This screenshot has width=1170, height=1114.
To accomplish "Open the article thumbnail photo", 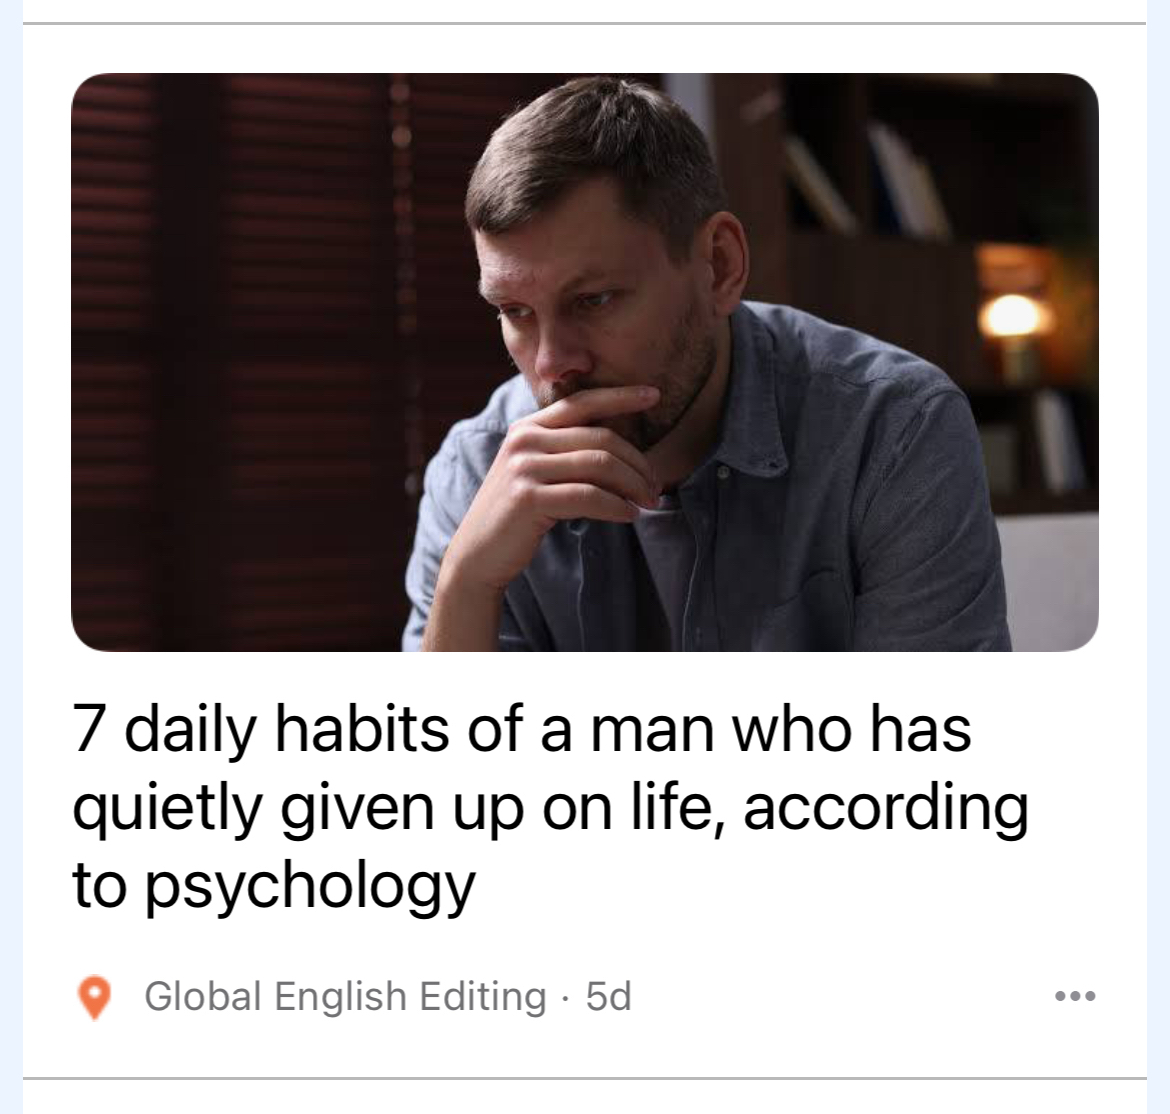I will tap(584, 362).
